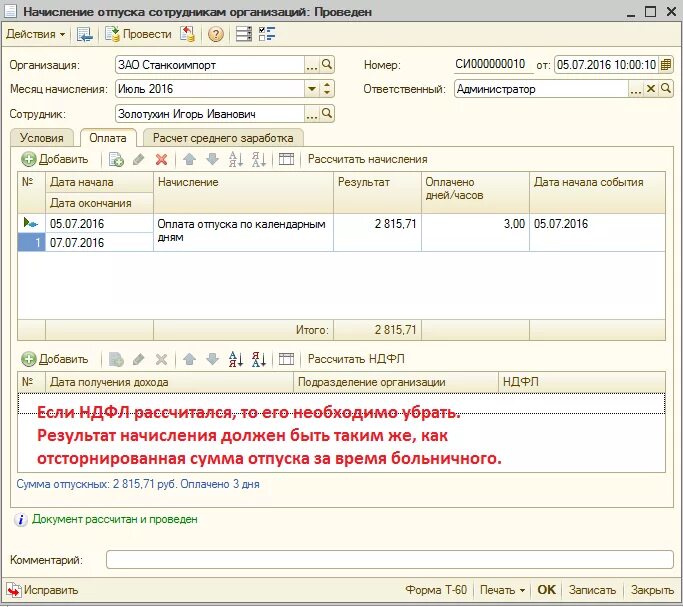
Task: Move accrual row up with arrow
Action: point(189,159)
